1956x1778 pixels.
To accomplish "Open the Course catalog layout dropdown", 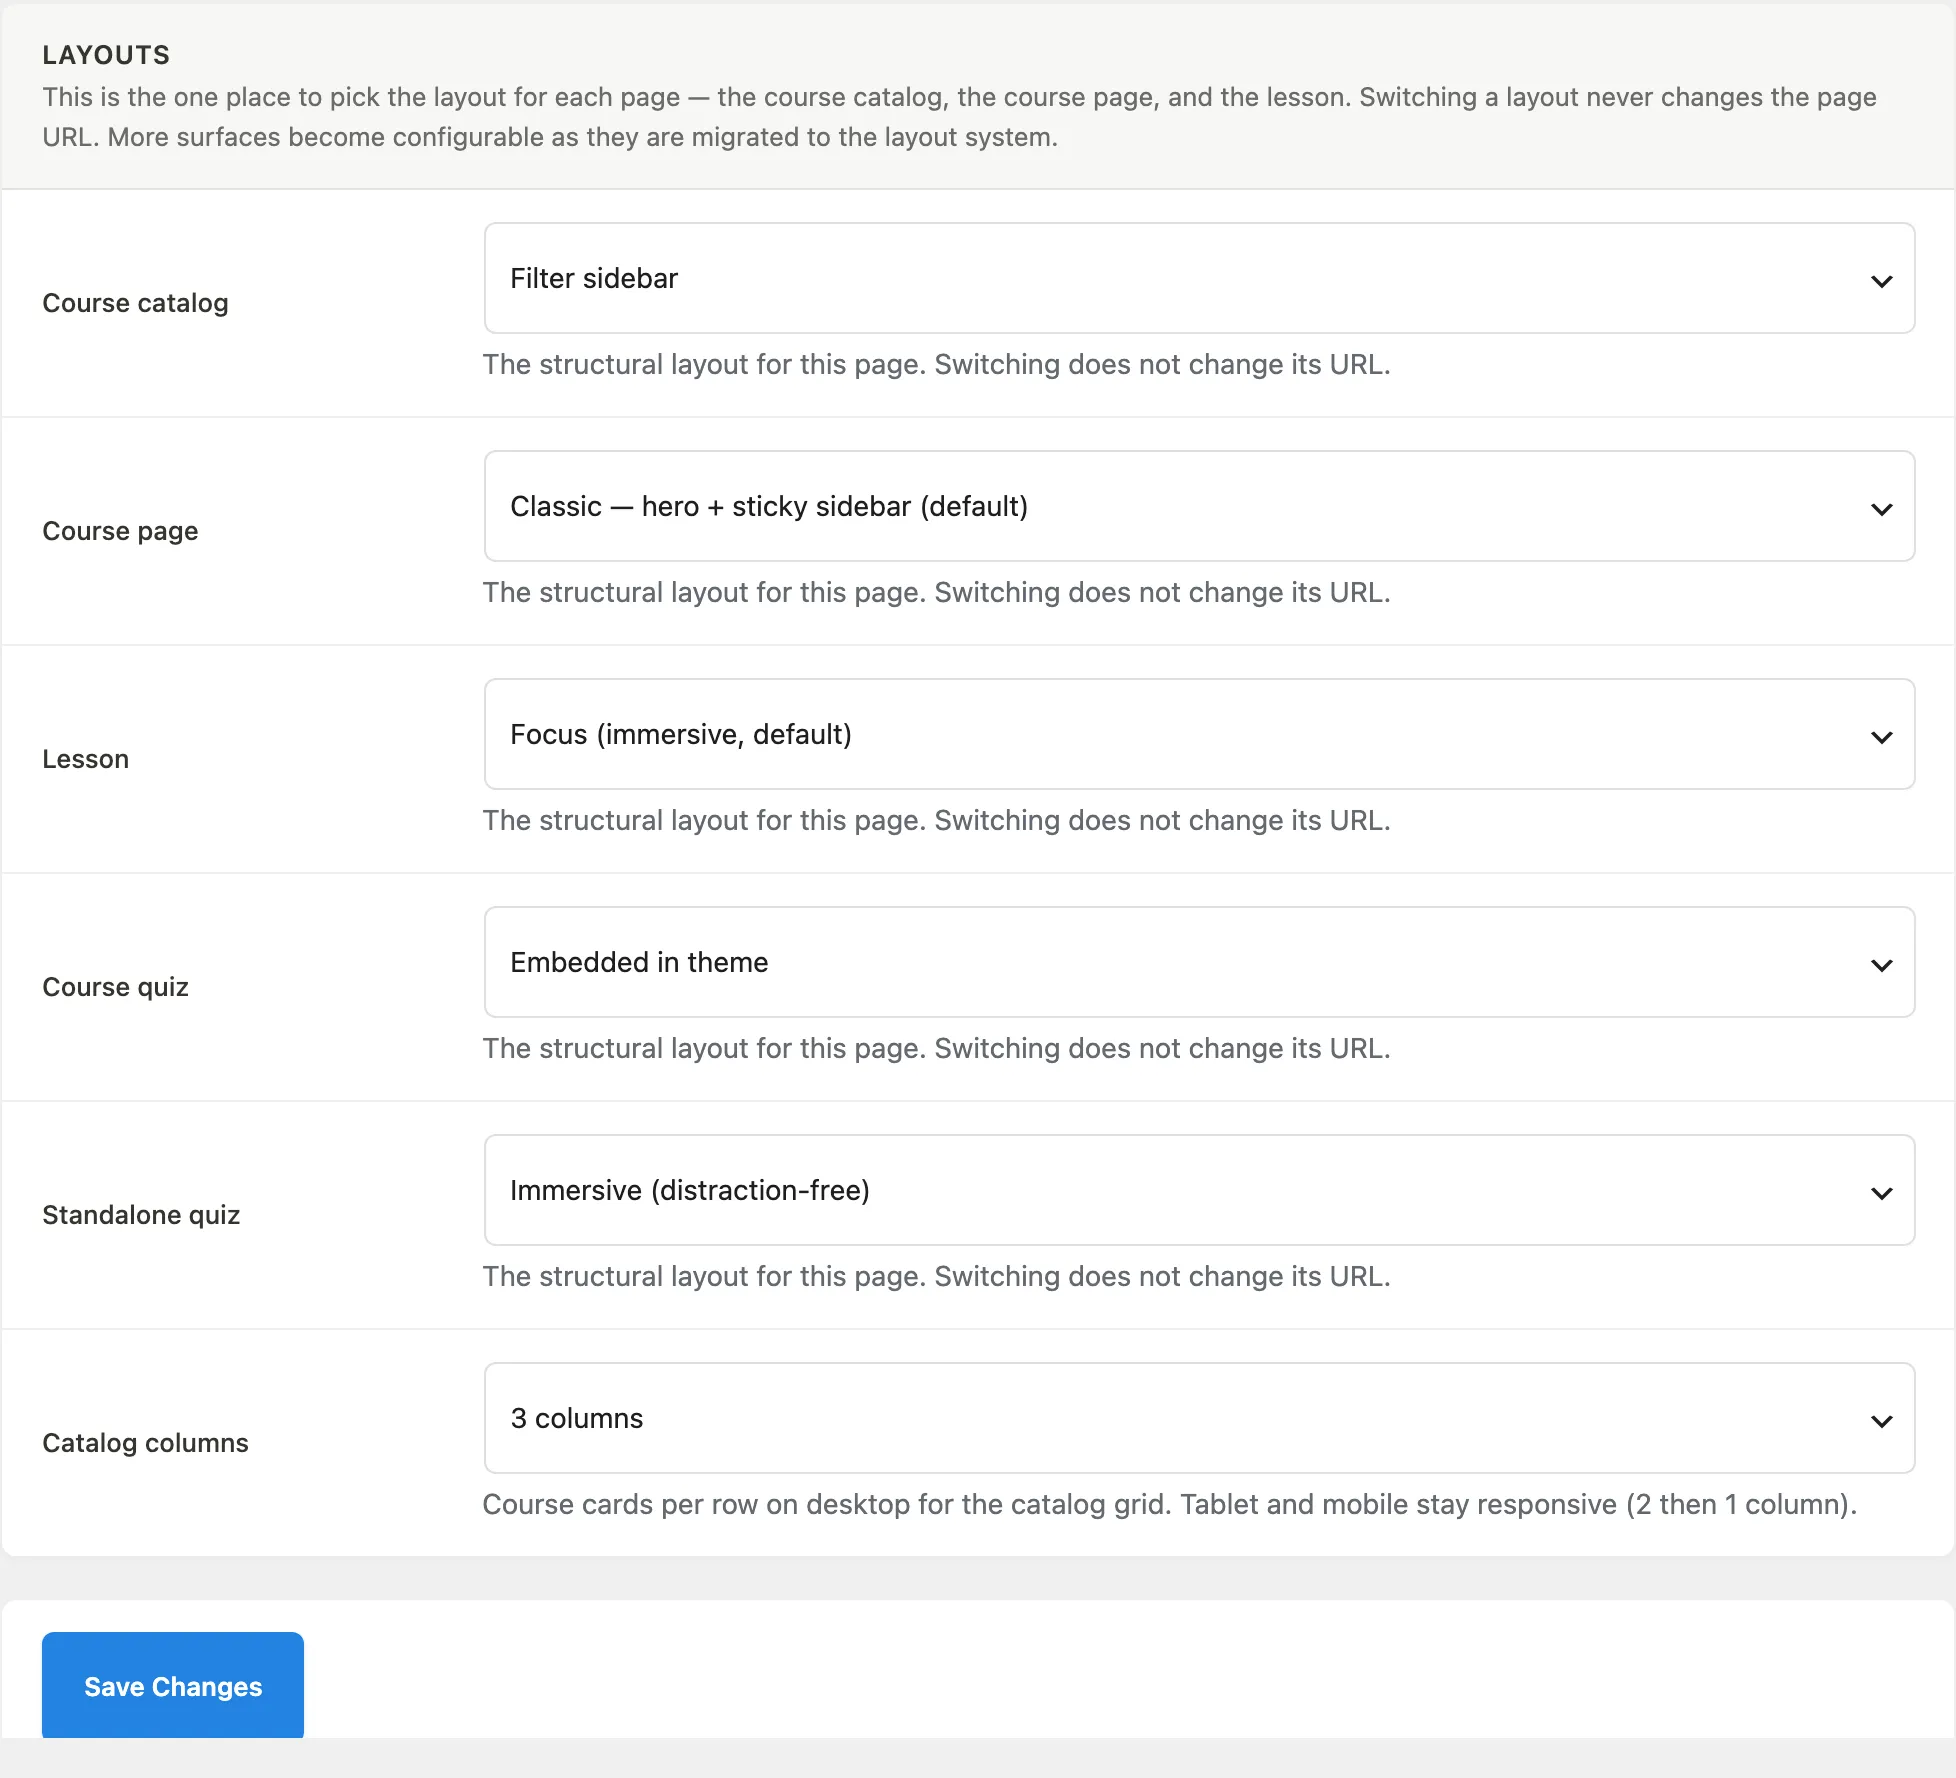I will click(x=1199, y=278).
